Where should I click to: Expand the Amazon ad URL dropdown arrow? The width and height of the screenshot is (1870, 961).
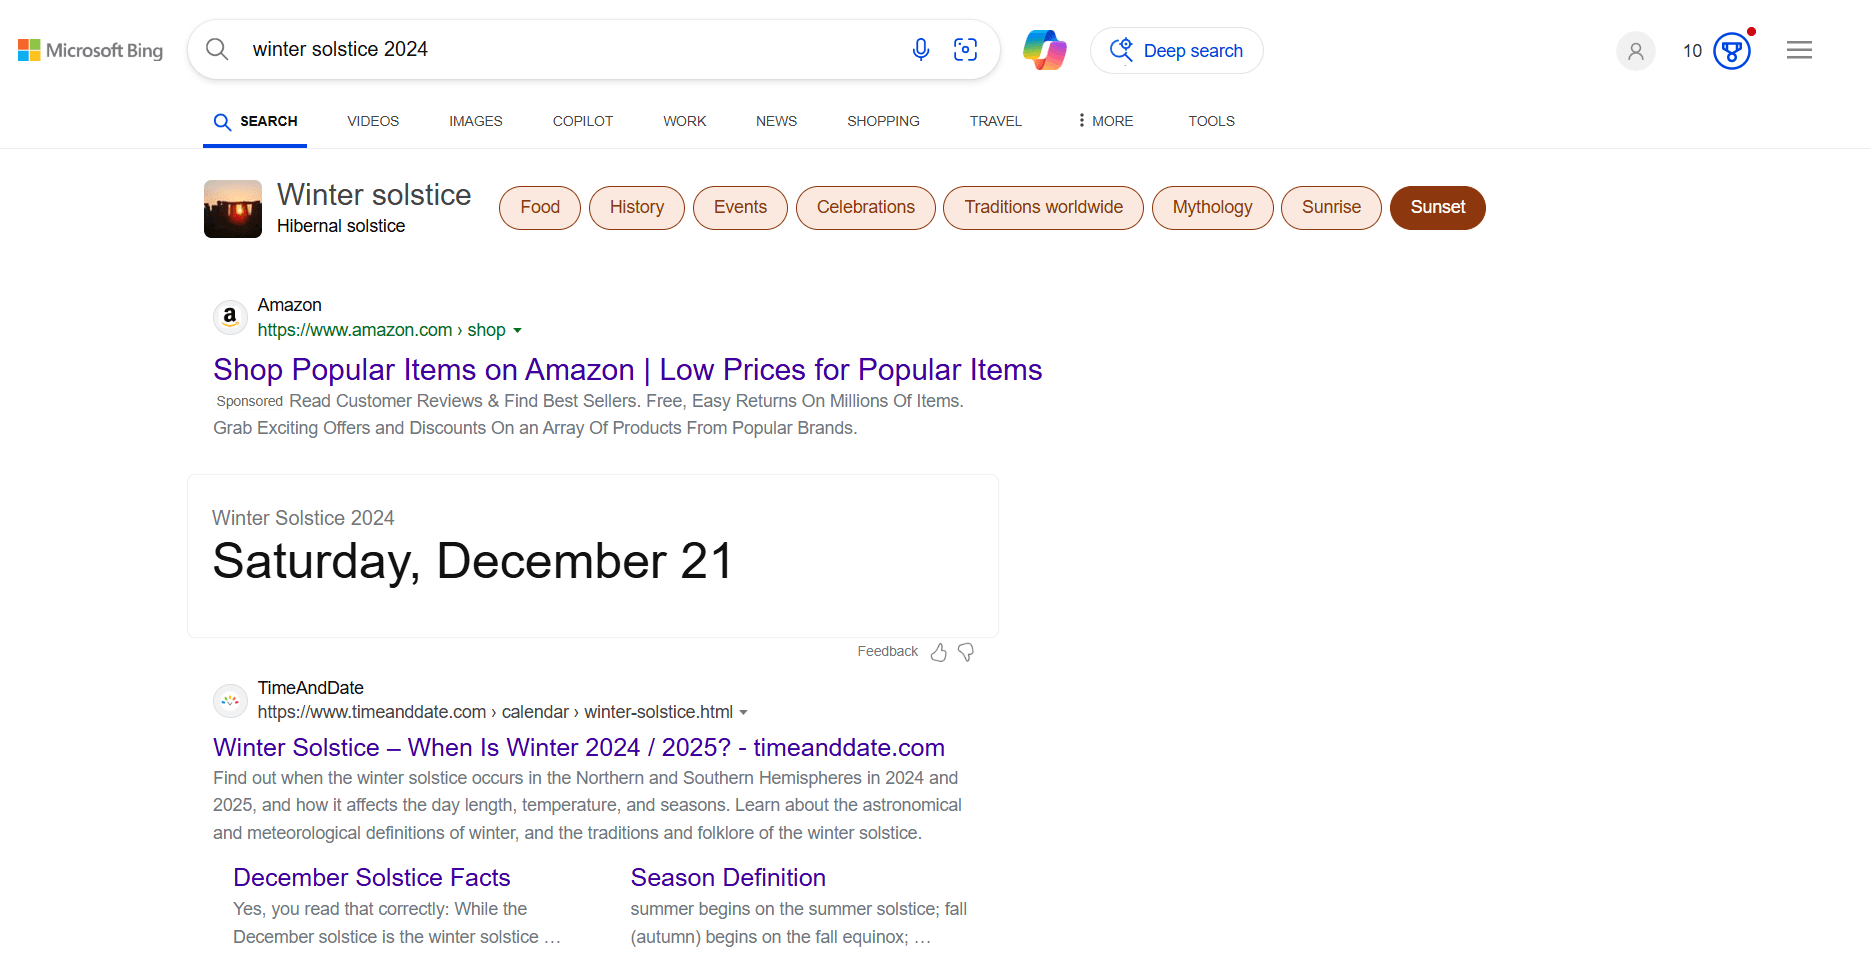pyautogui.click(x=517, y=330)
